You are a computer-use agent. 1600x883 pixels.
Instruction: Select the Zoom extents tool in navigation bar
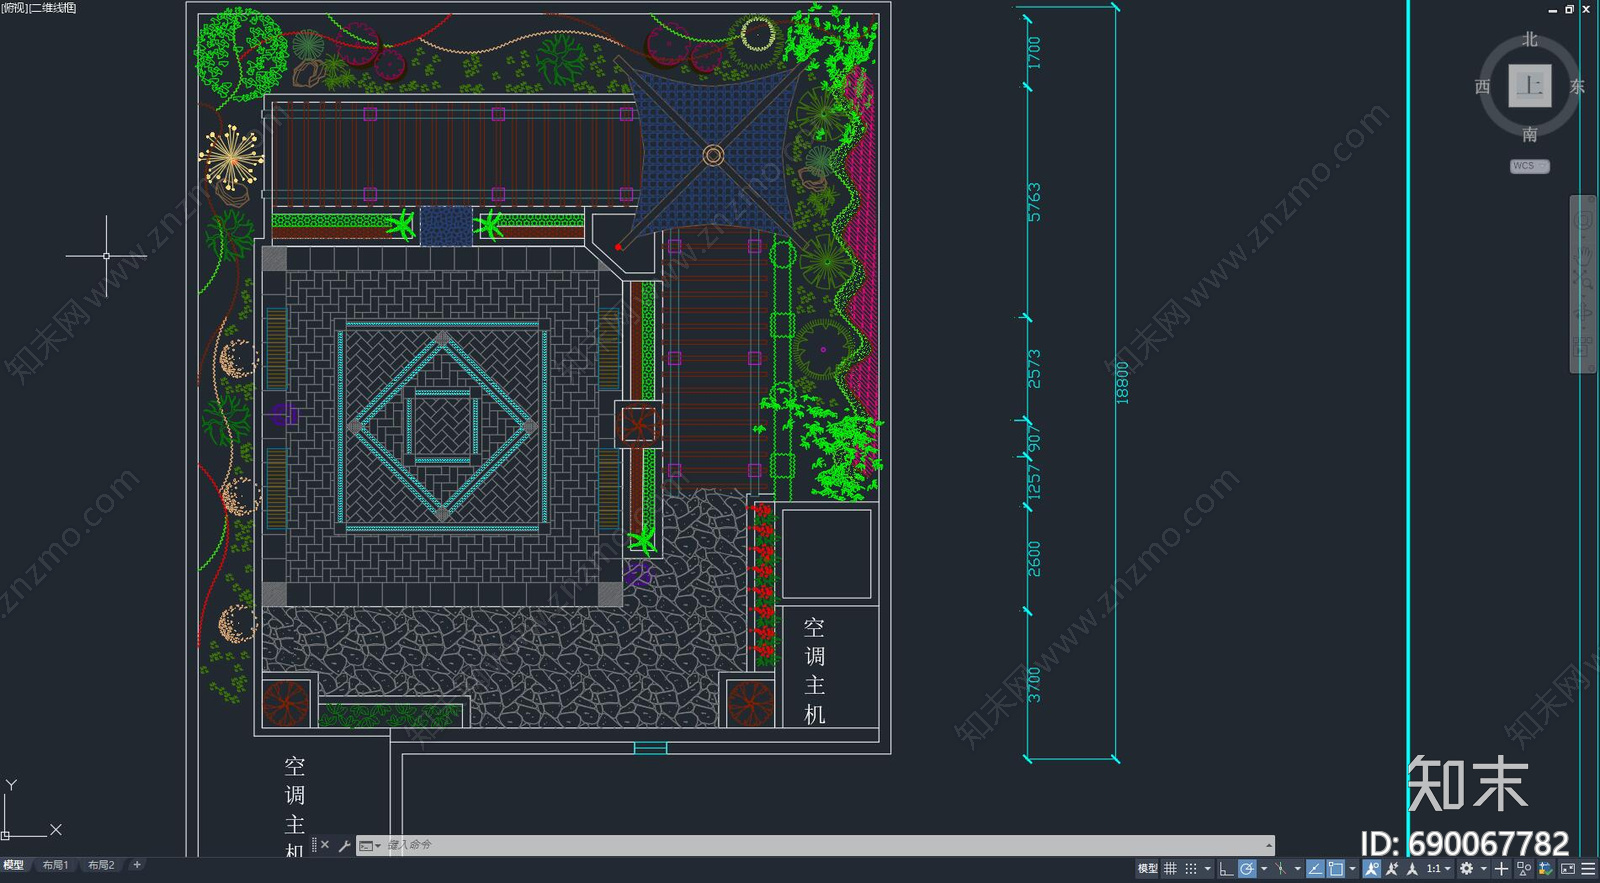pyautogui.click(x=1584, y=281)
